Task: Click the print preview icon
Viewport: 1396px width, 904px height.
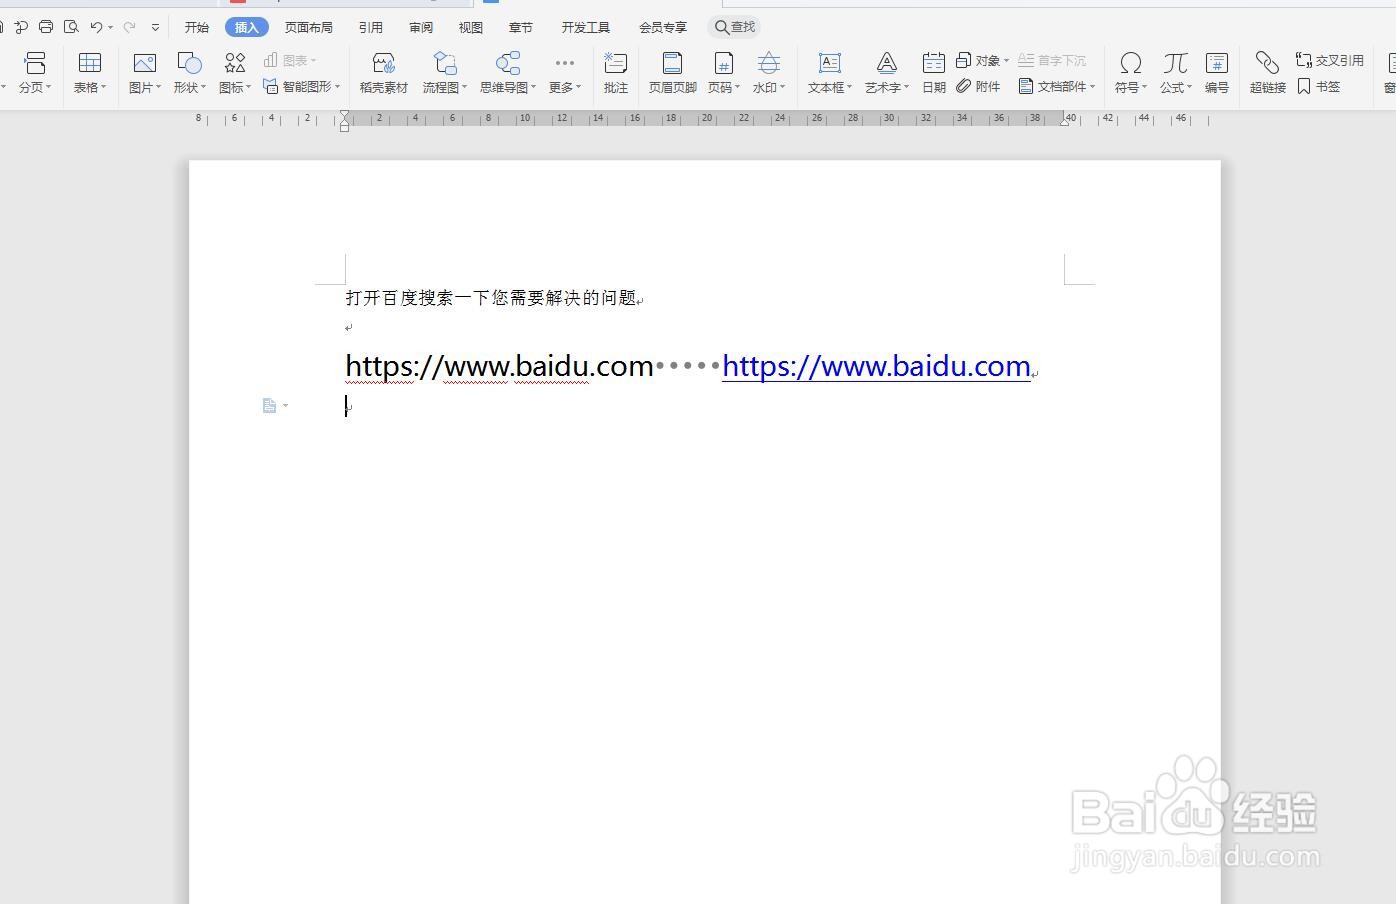Action: coord(71,27)
